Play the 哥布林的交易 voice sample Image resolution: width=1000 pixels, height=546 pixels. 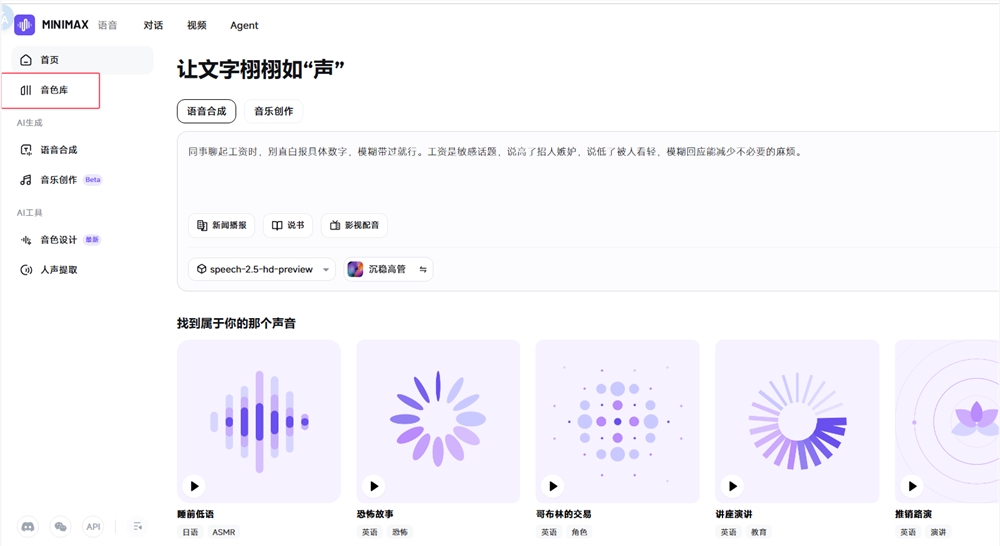(x=553, y=486)
